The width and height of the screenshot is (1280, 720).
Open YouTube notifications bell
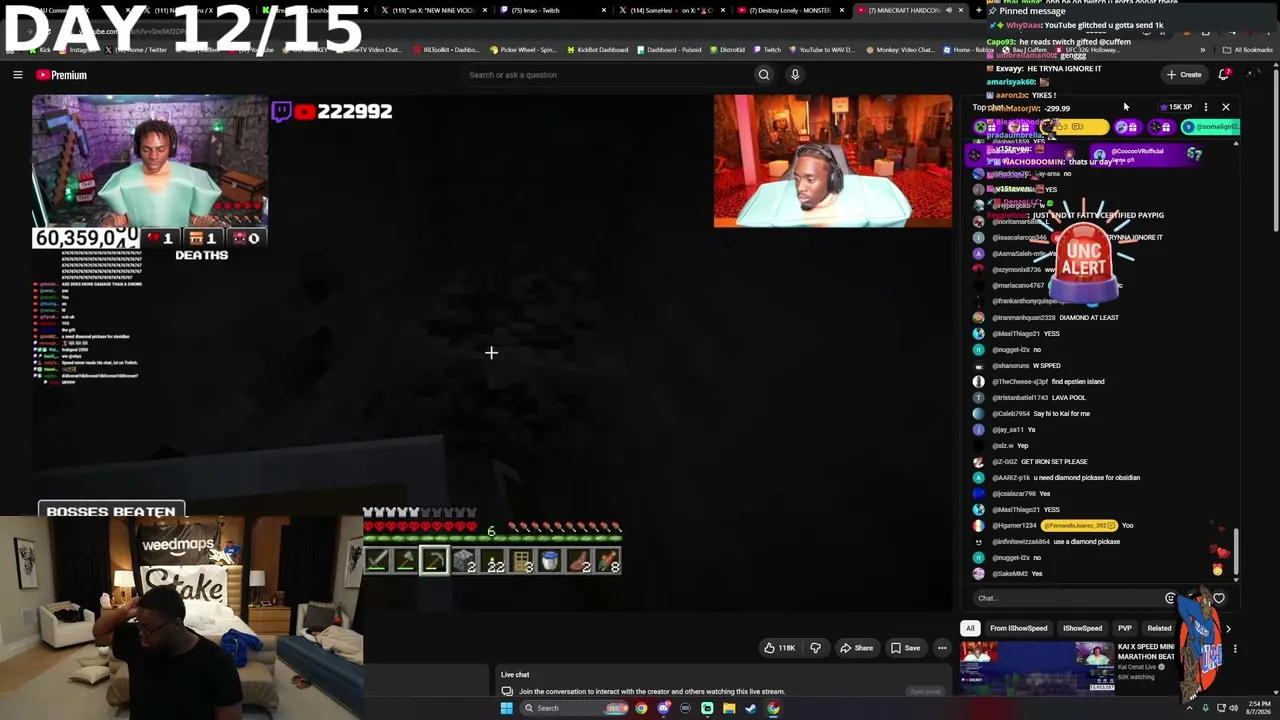(x=1224, y=75)
